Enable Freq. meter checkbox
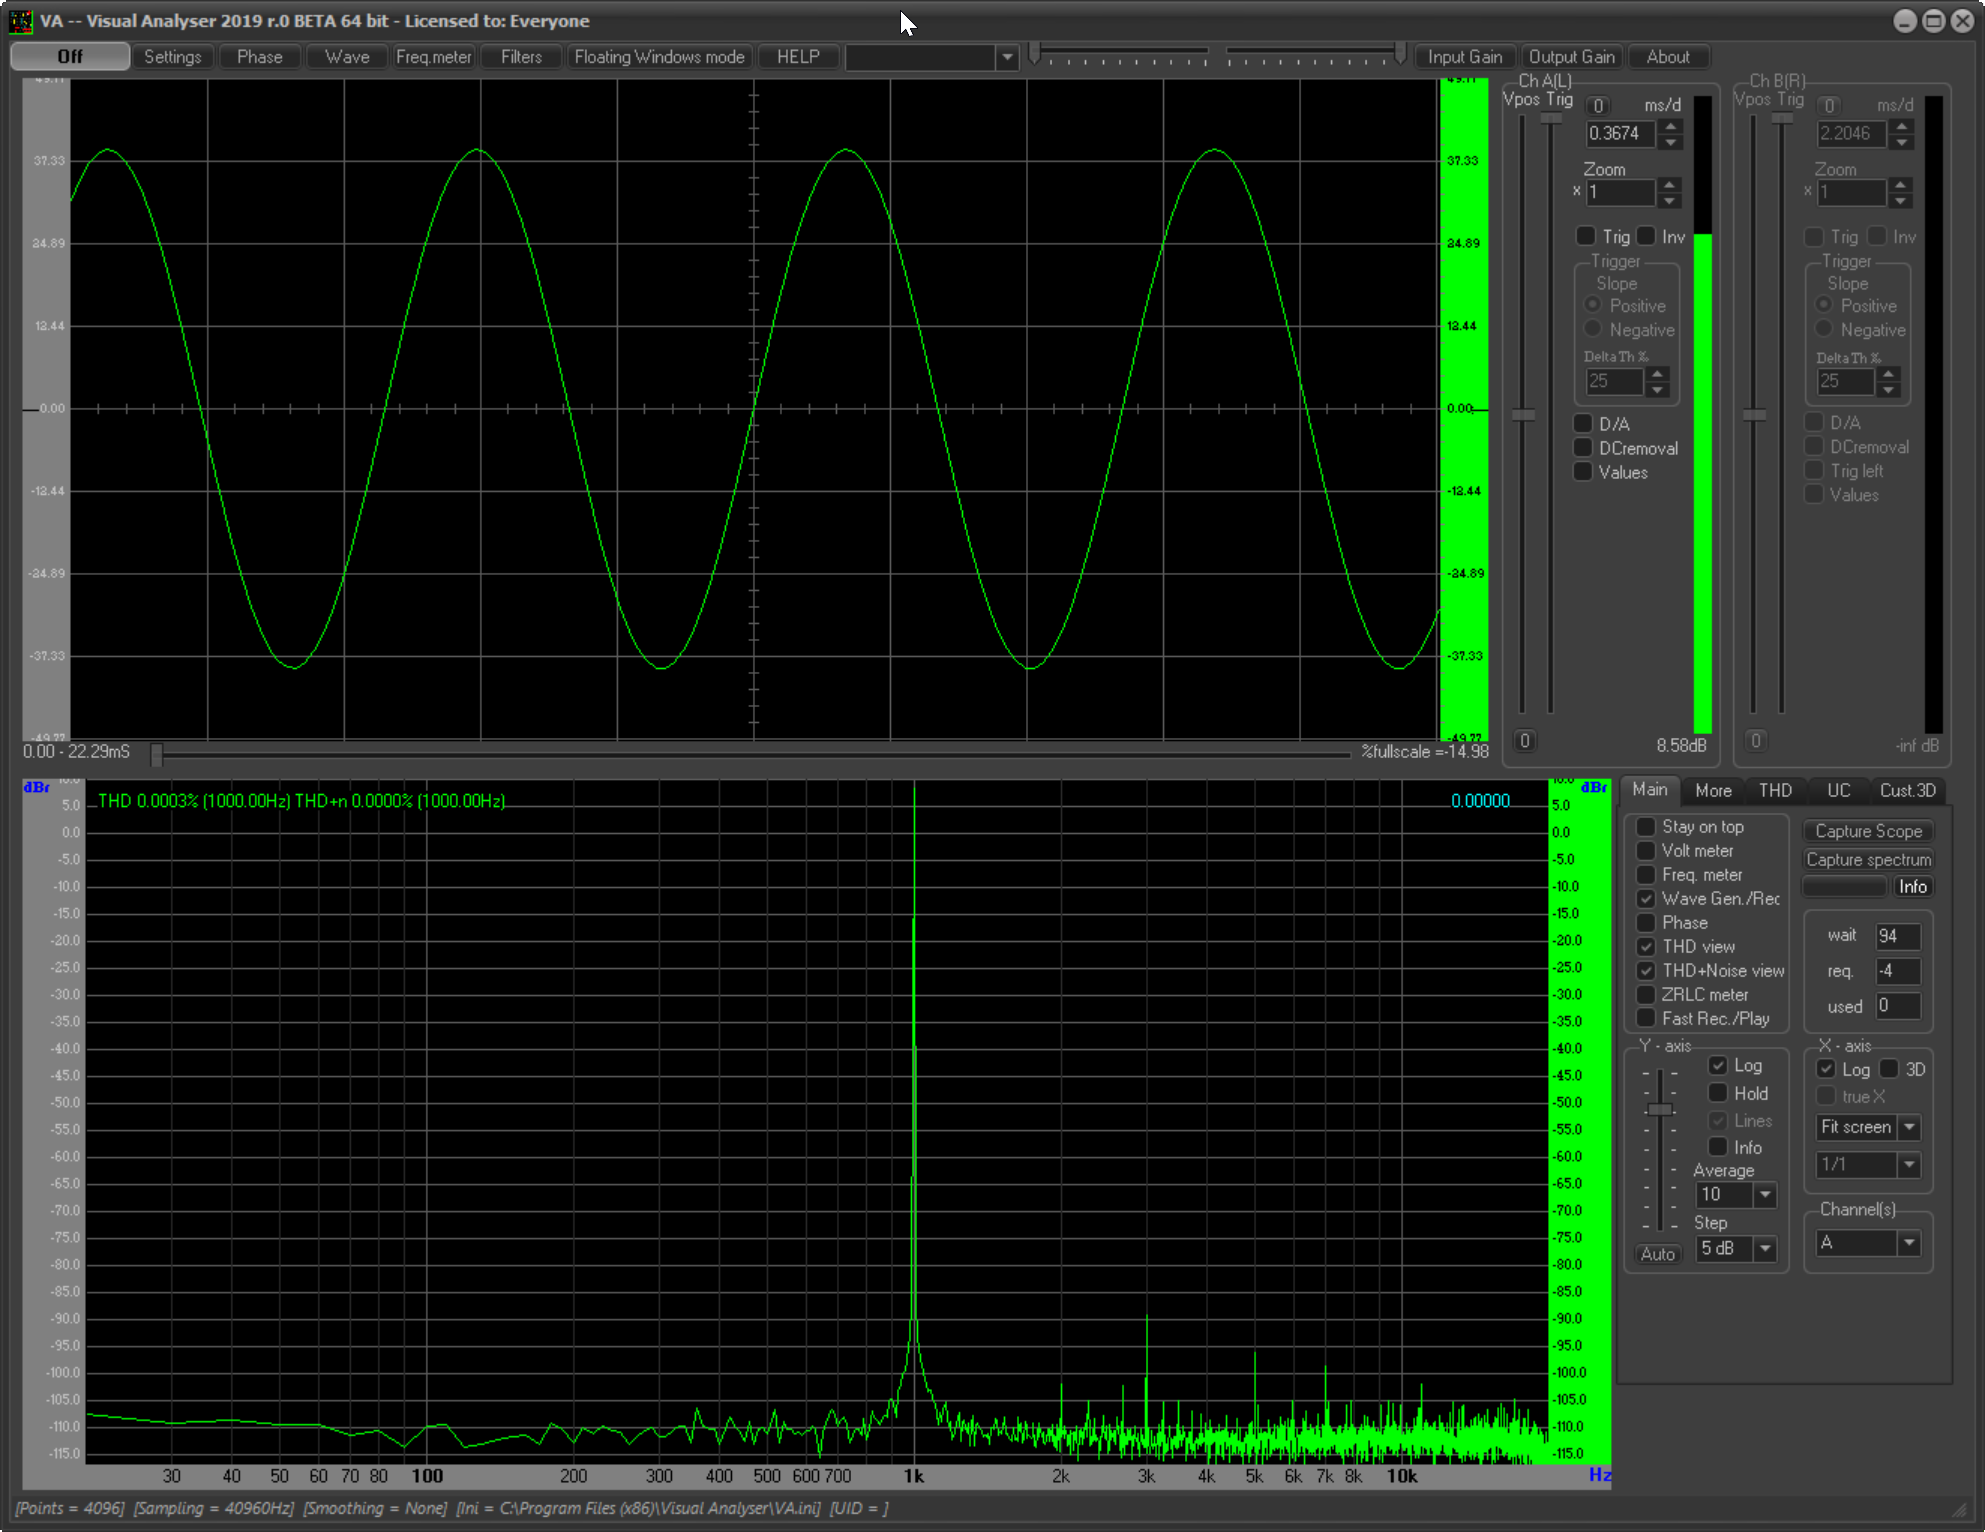1985x1532 pixels. 1645,875
